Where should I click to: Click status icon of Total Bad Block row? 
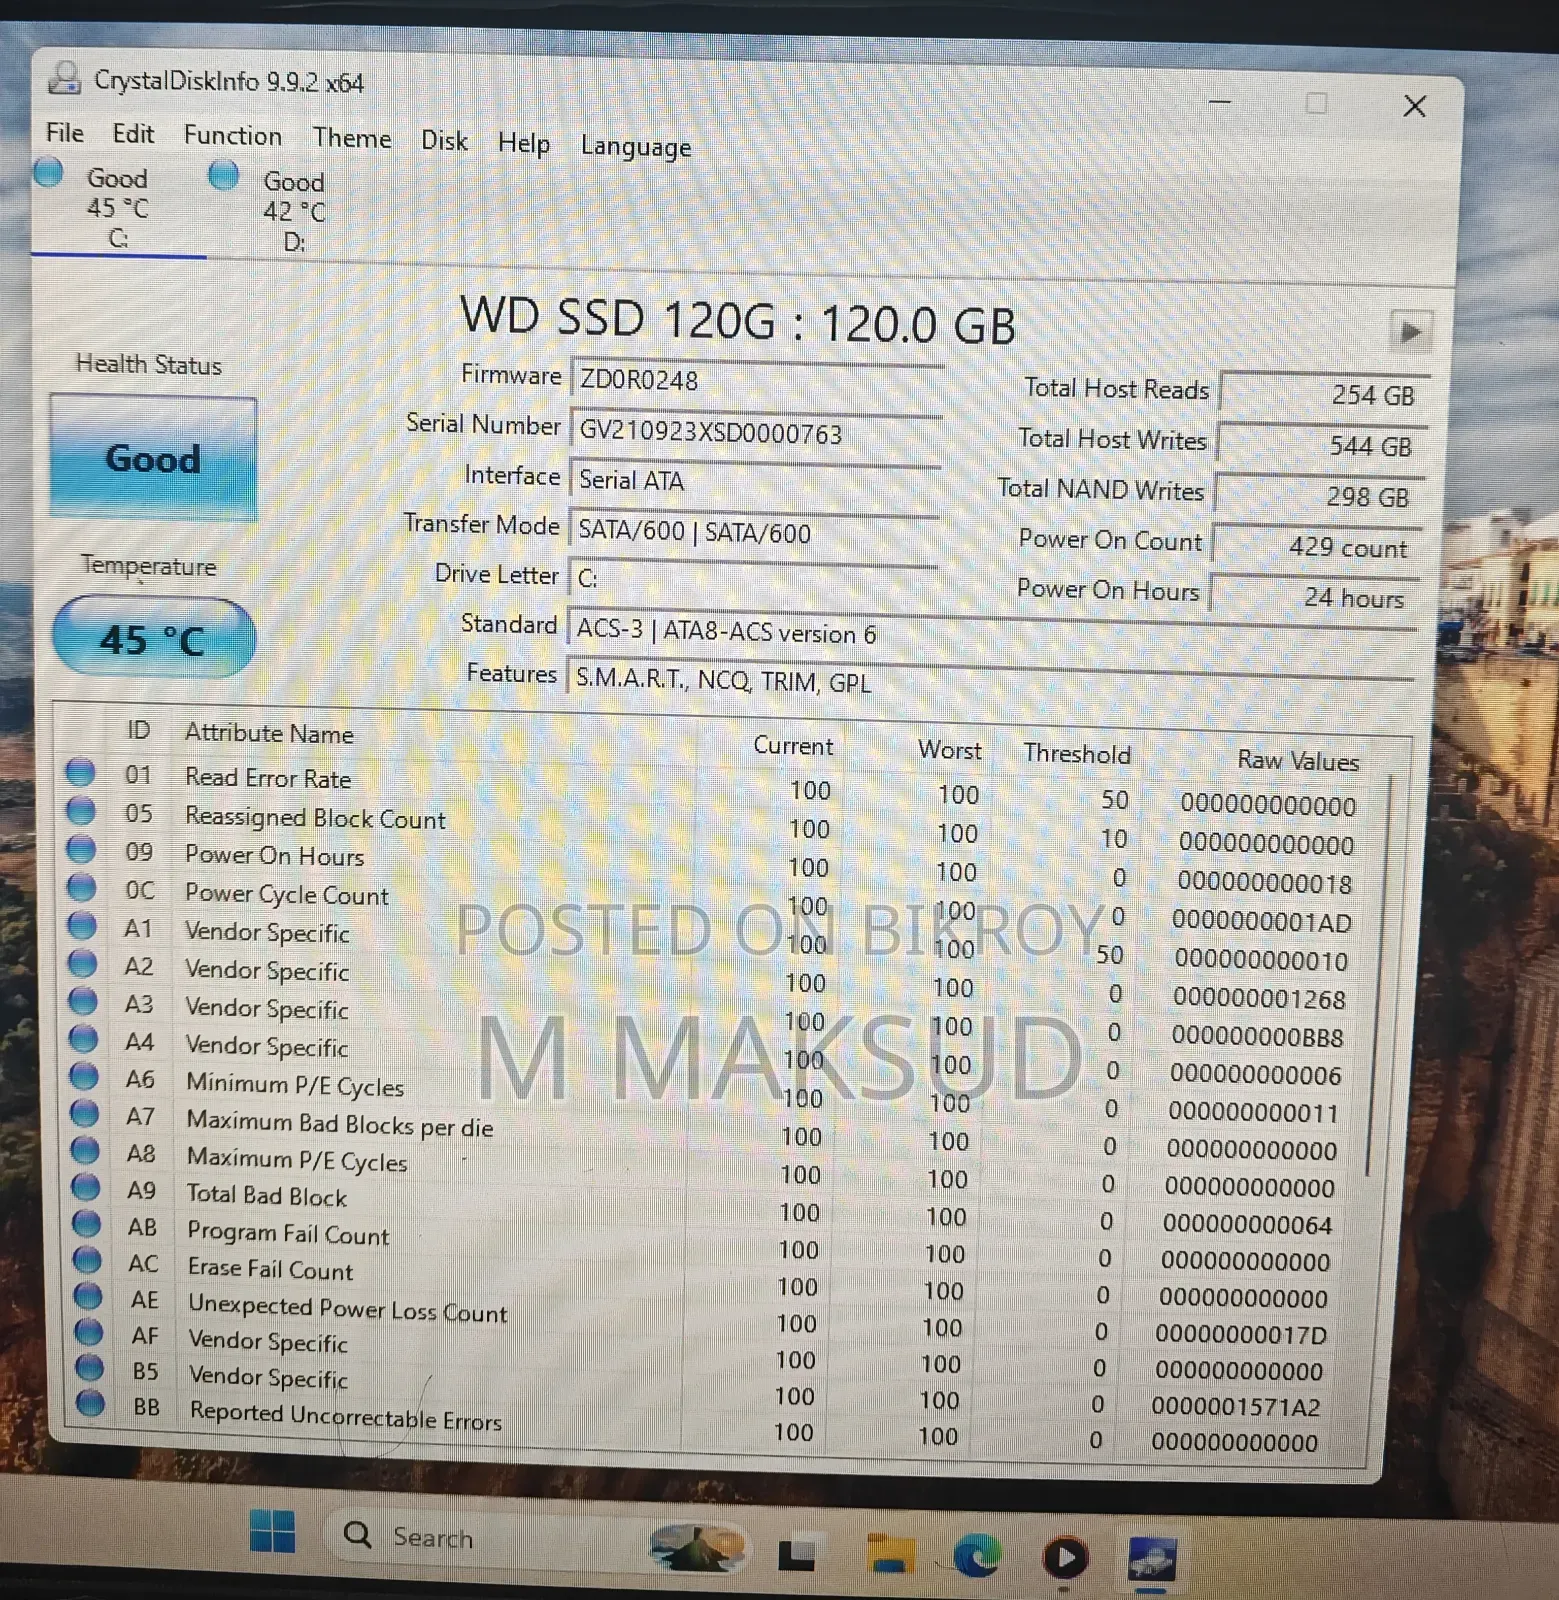pyautogui.click(x=87, y=1187)
